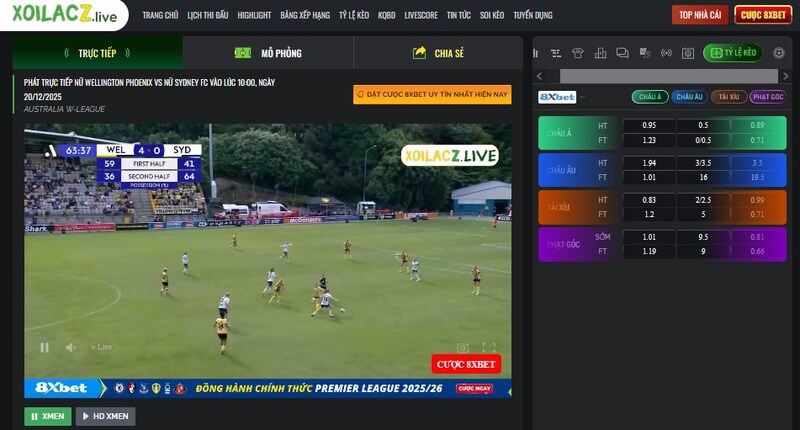Open the team jersey lineup icon
Viewport: 800px width, 430px height.
point(578,53)
